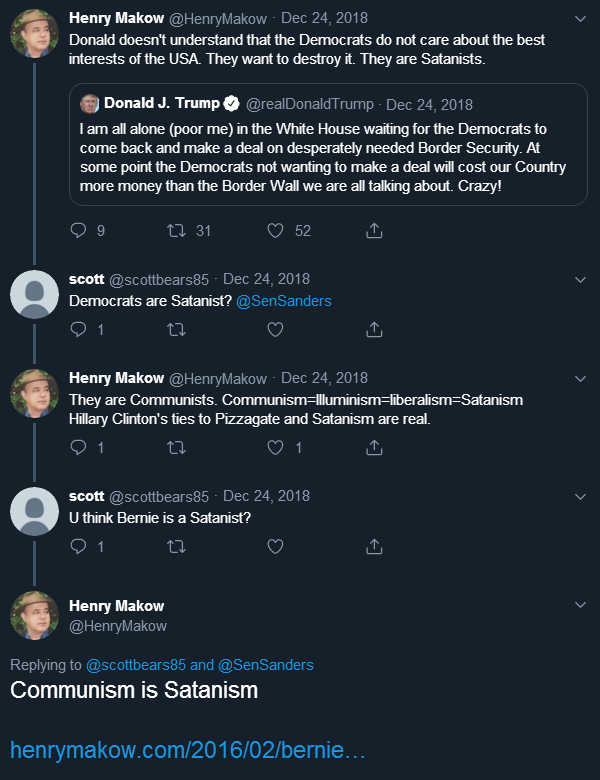
Task: Click the @SenSanders mention in scott's tweet
Action: point(283,301)
